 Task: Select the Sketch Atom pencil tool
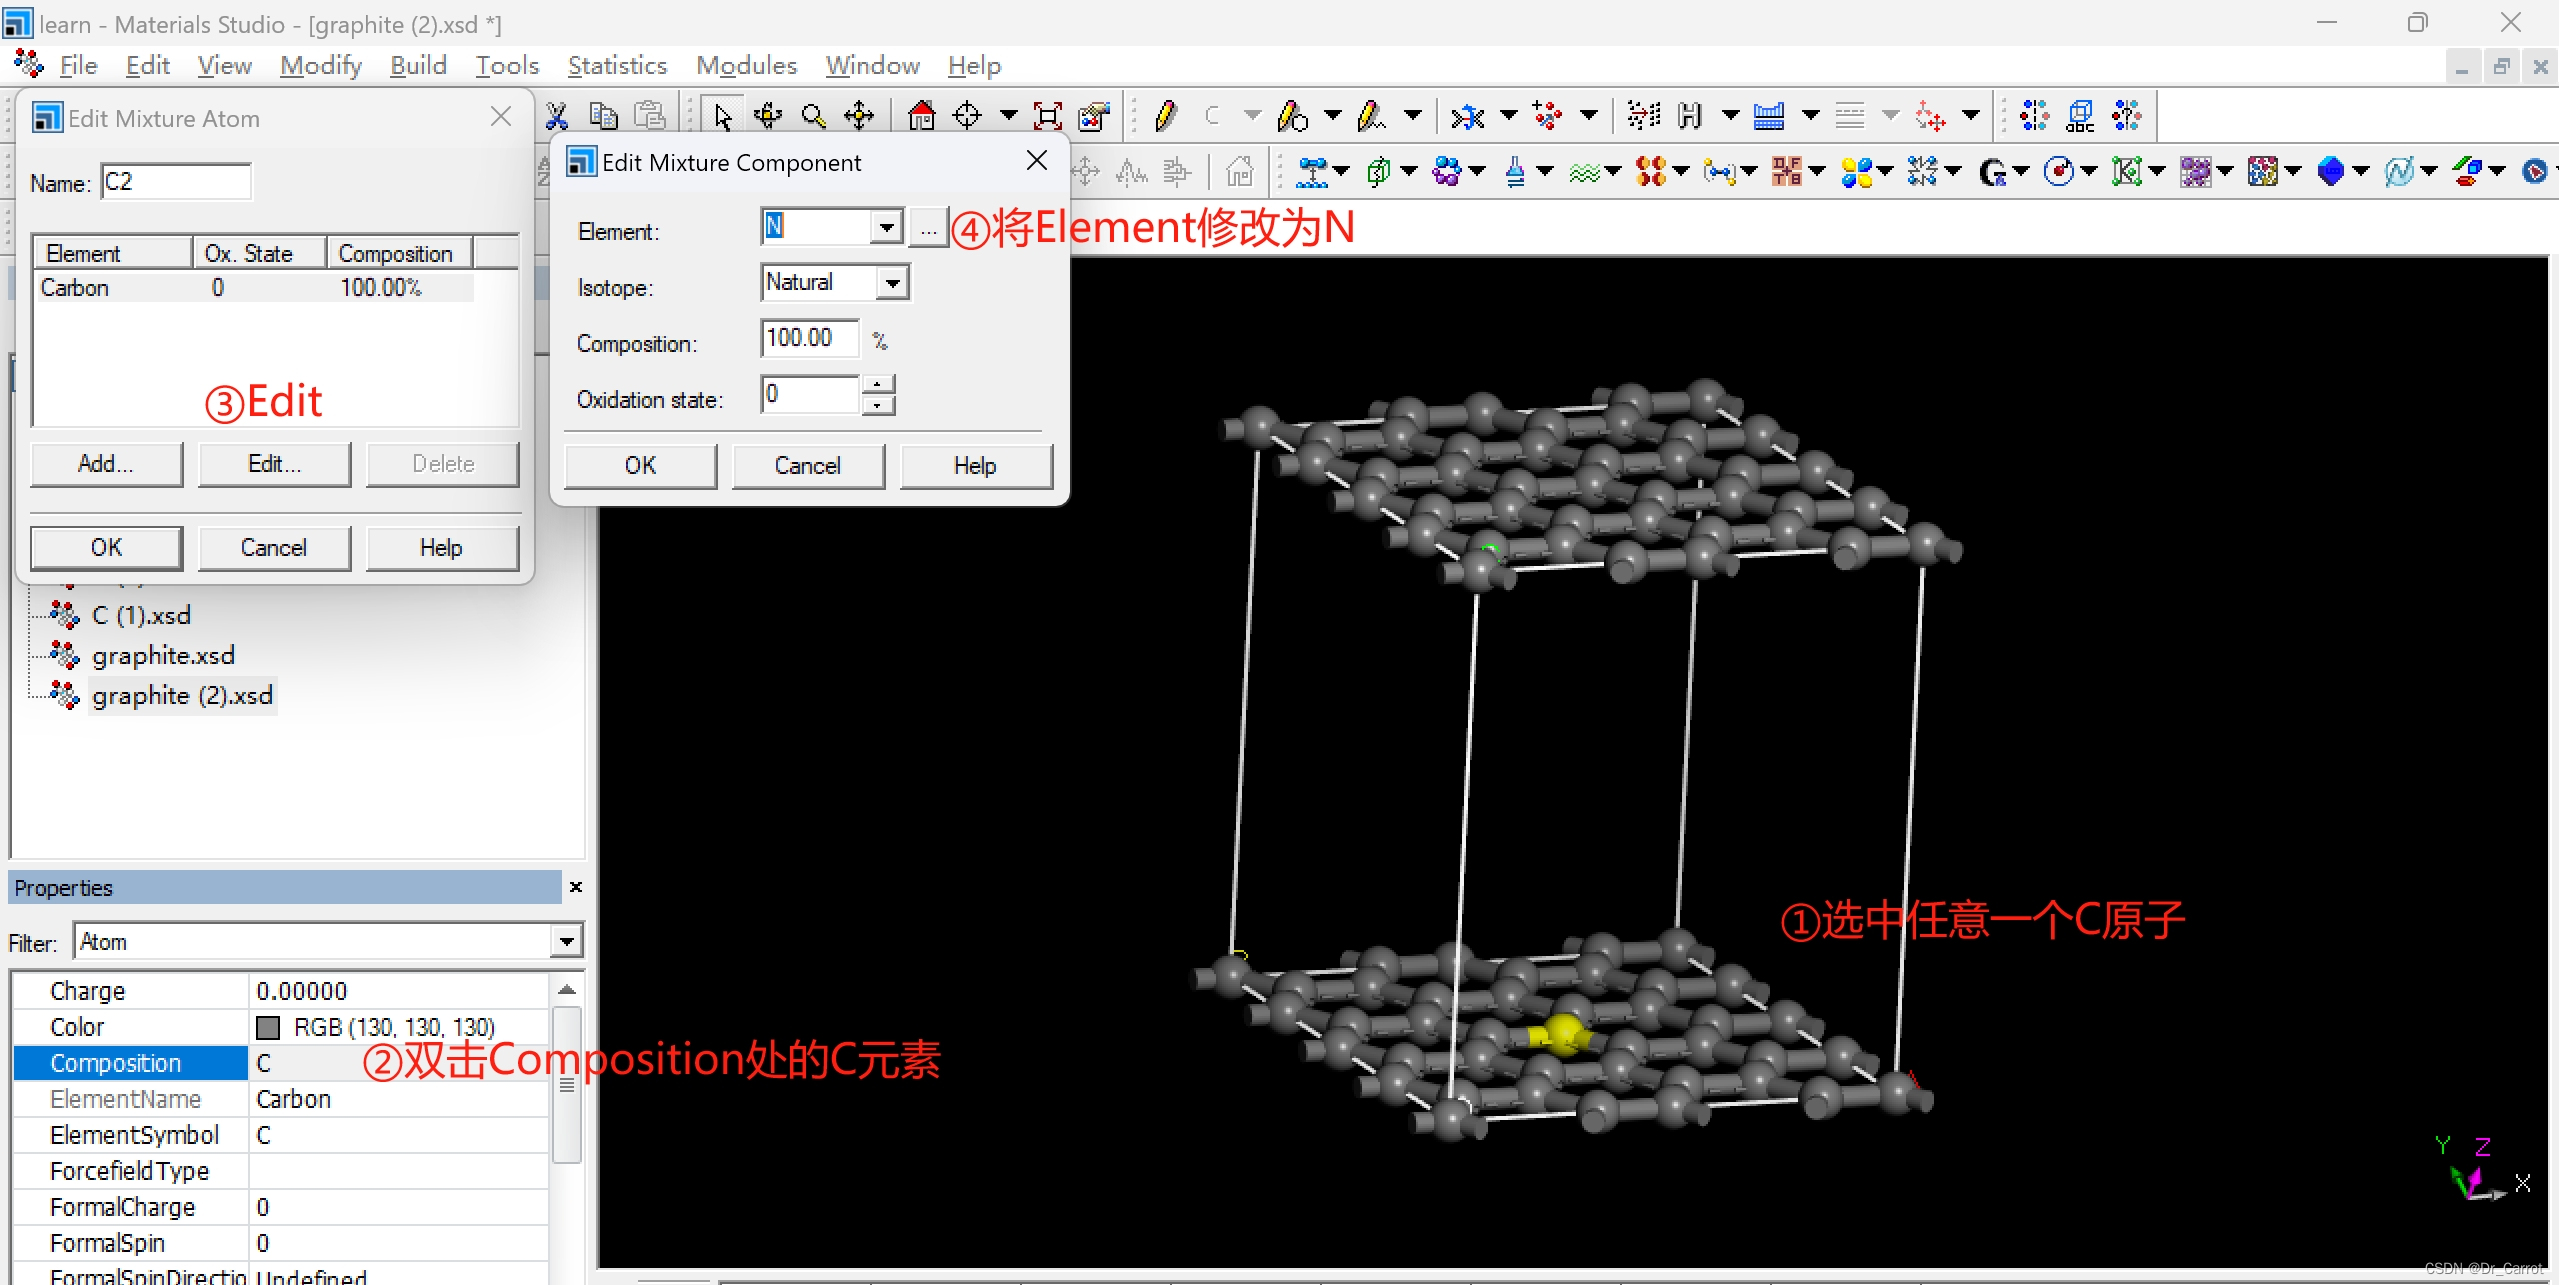[1164, 115]
